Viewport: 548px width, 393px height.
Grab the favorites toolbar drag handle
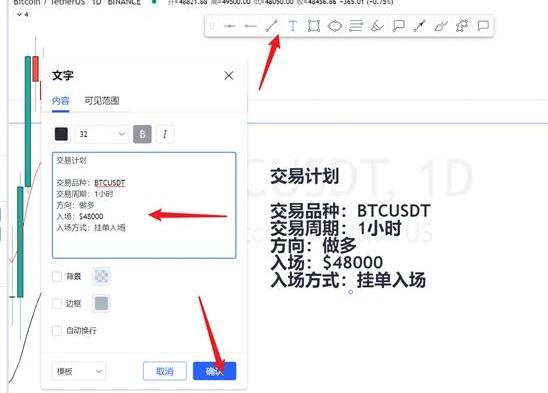coord(212,26)
